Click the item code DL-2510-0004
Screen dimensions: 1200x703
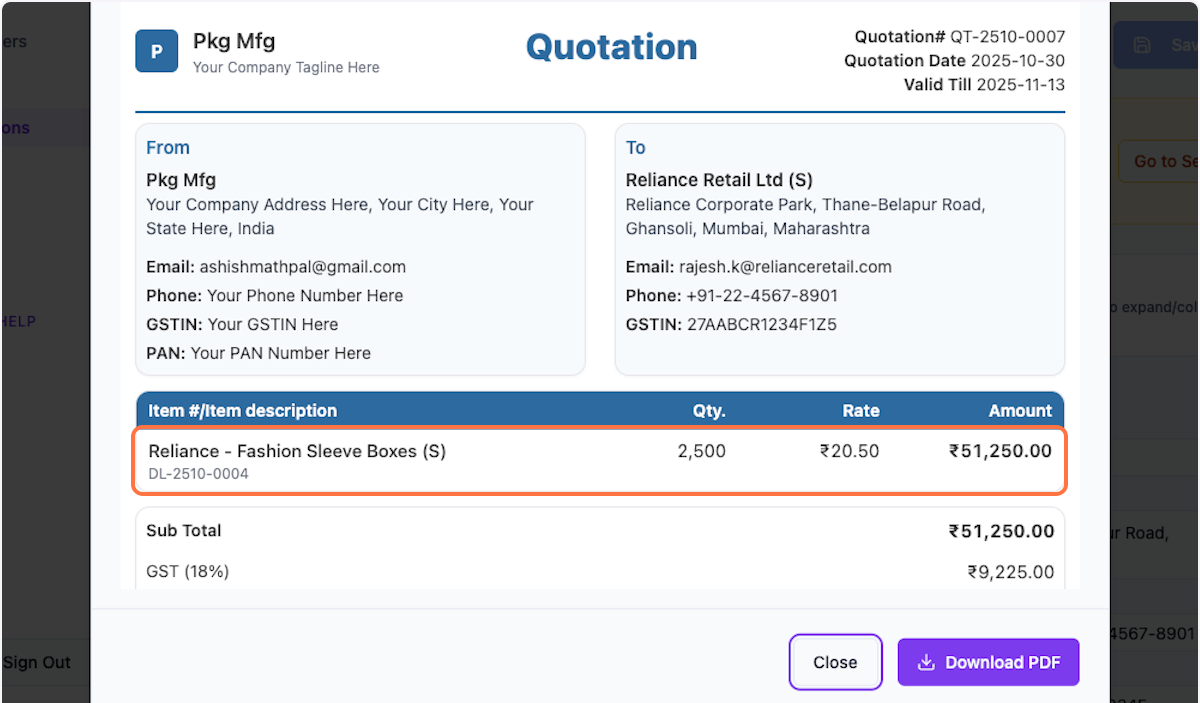198,474
